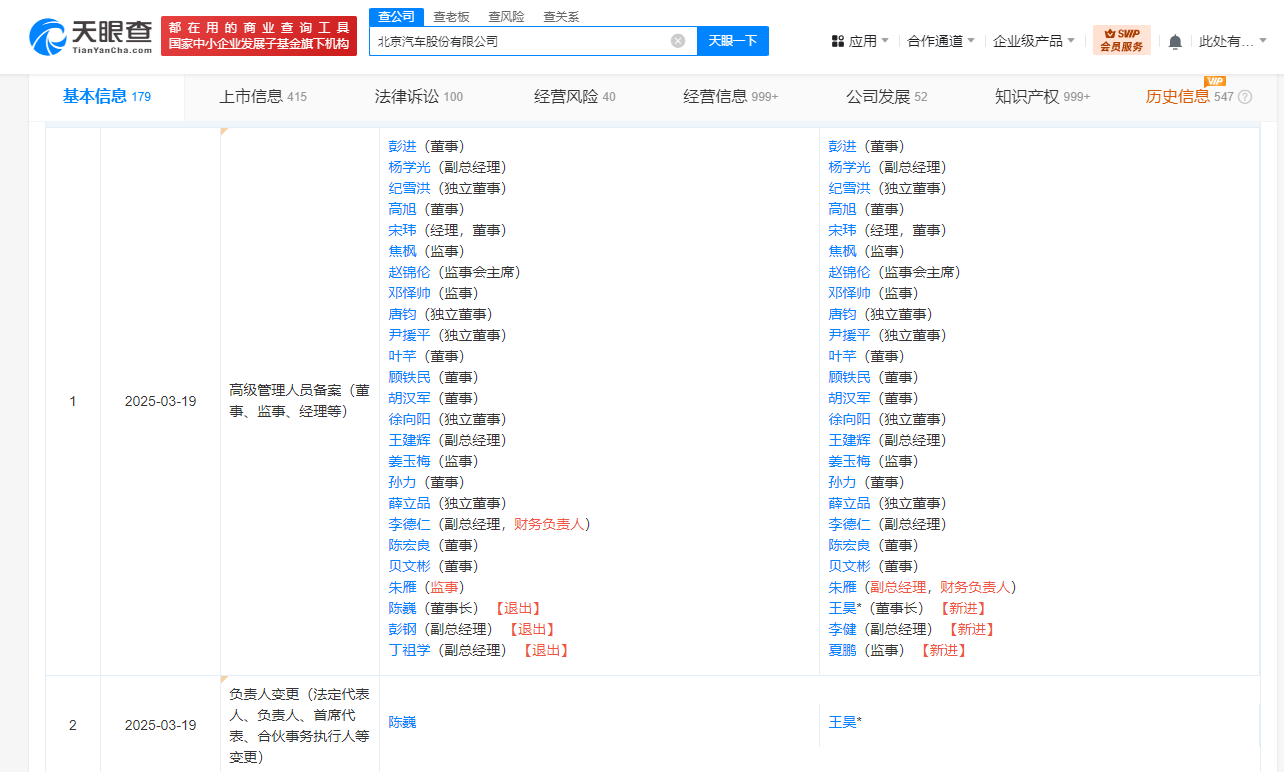Open the 应用 apps grid menu
Image resolution: width=1284 pixels, height=772 pixels.
pyautogui.click(x=860, y=41)
